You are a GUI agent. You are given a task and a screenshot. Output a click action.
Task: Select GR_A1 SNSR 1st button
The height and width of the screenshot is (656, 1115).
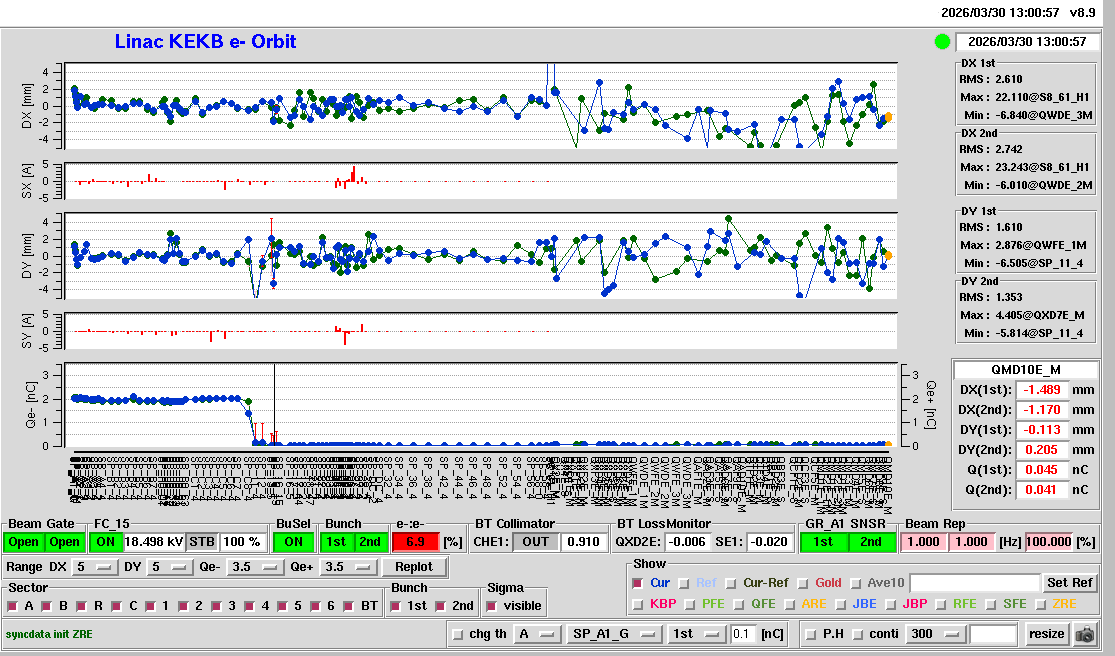tap(823, 542)
